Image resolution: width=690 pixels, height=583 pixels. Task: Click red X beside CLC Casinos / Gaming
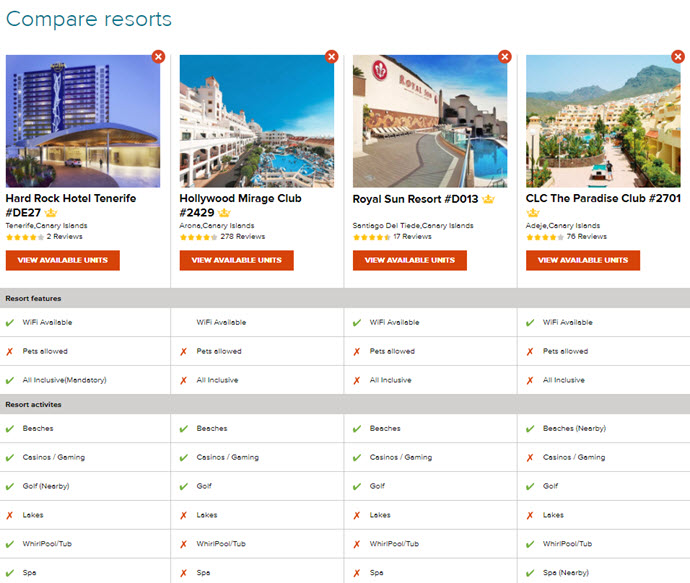point(530,458)
